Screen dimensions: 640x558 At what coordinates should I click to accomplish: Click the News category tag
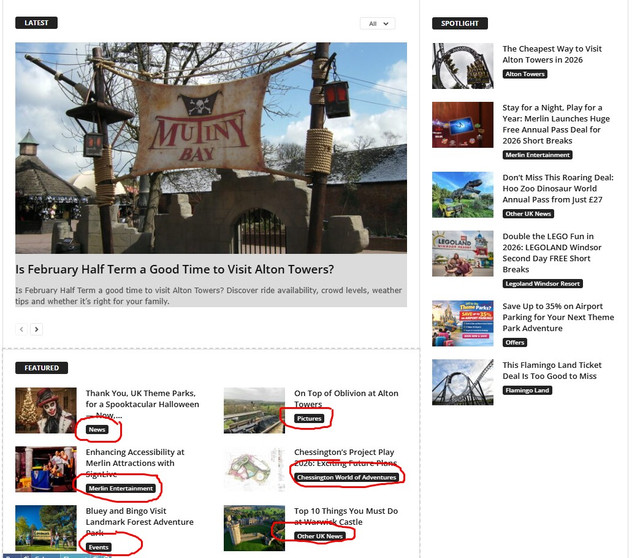click(97, 429)
